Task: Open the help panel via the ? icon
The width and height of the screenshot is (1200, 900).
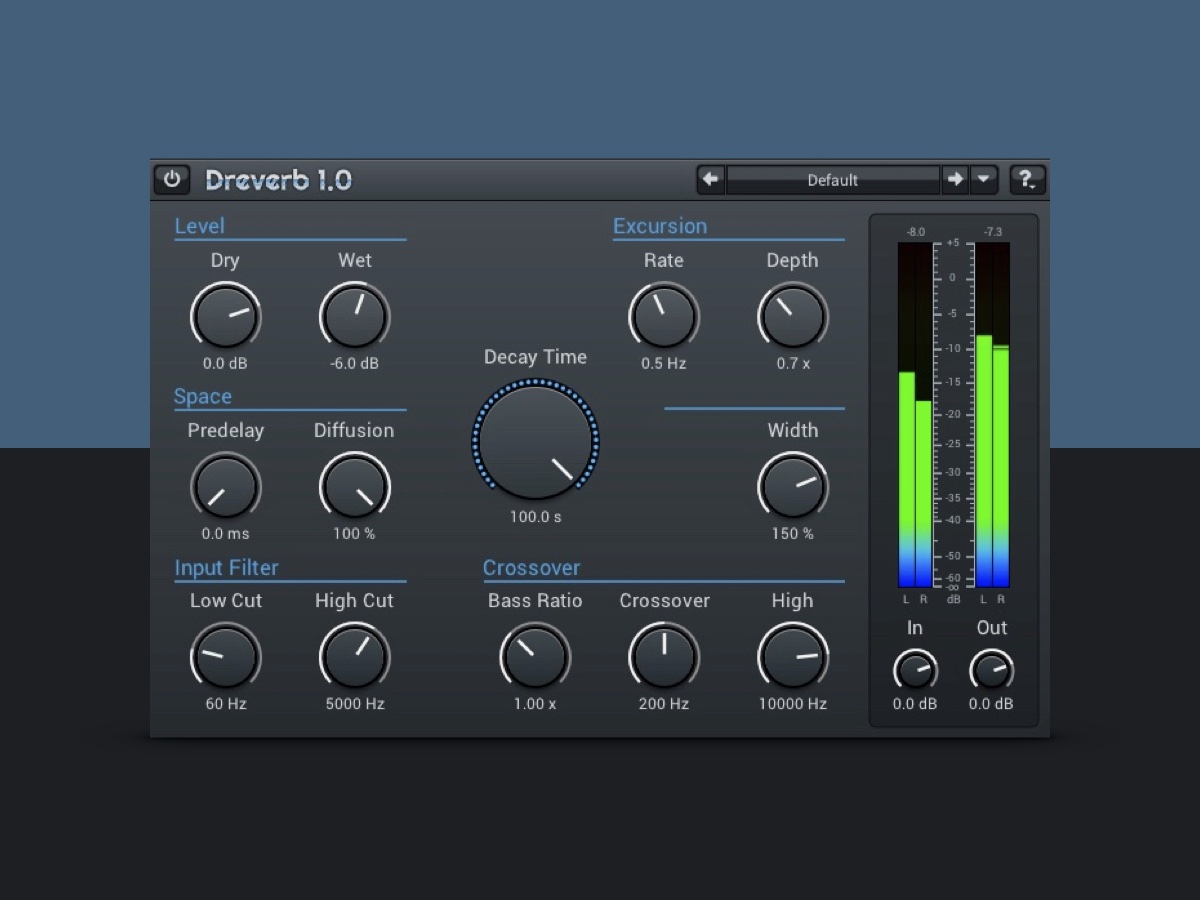Action: coord(1027,180)
